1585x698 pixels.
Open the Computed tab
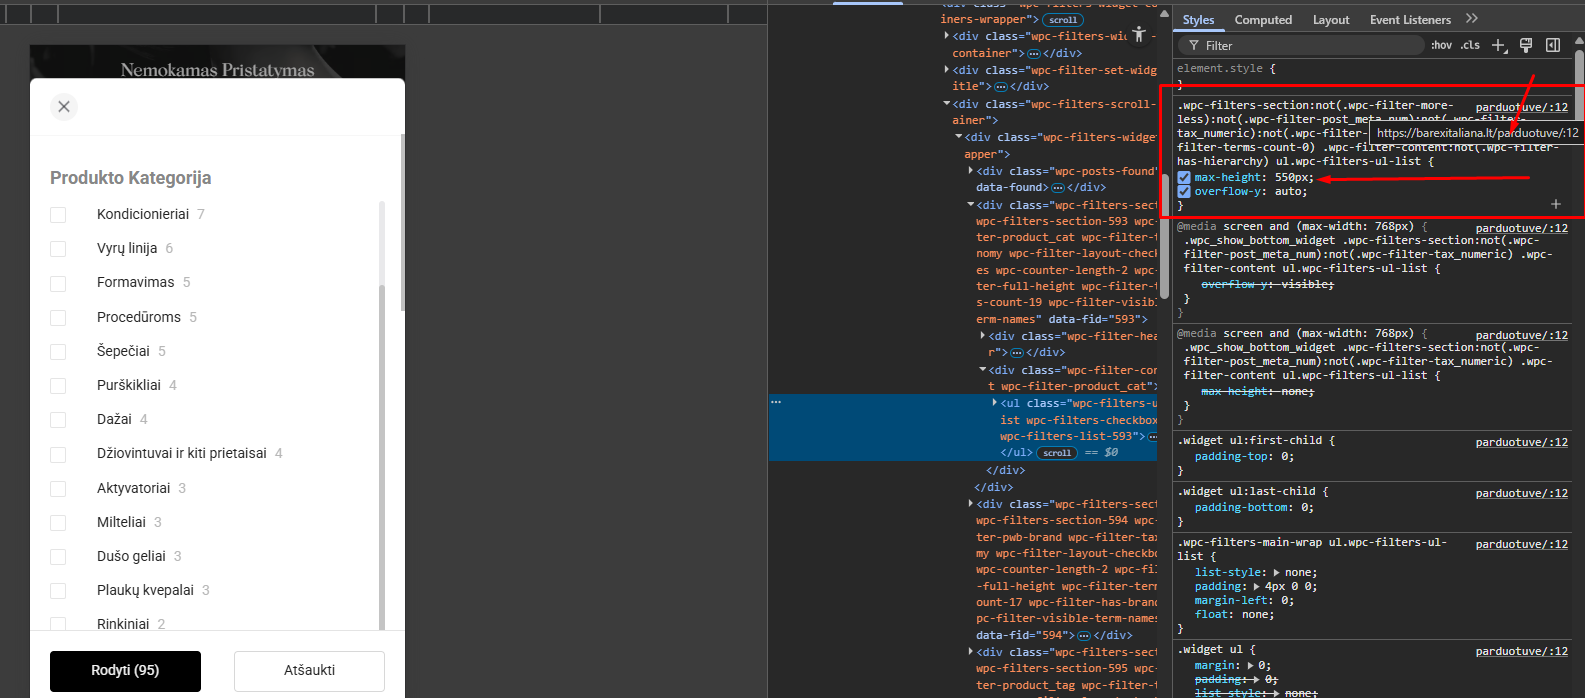1263,20
